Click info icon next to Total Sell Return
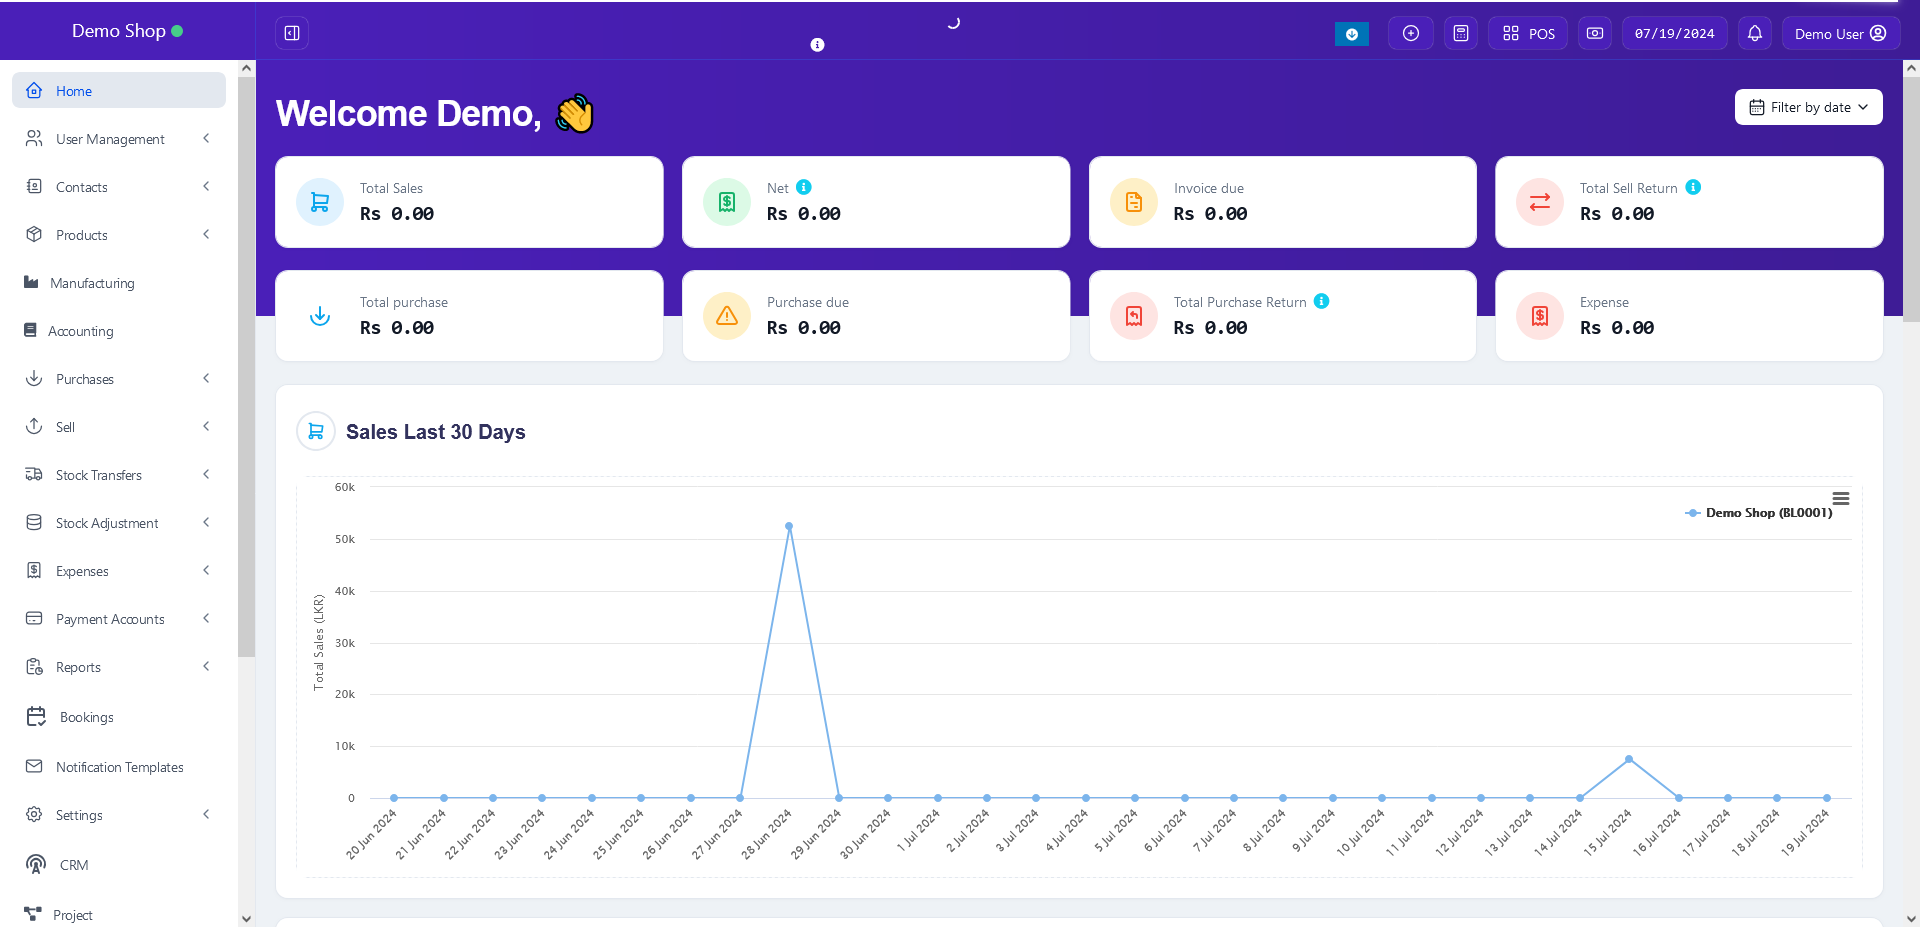Screen dimensions: 1920x927 pos(1693,187)
